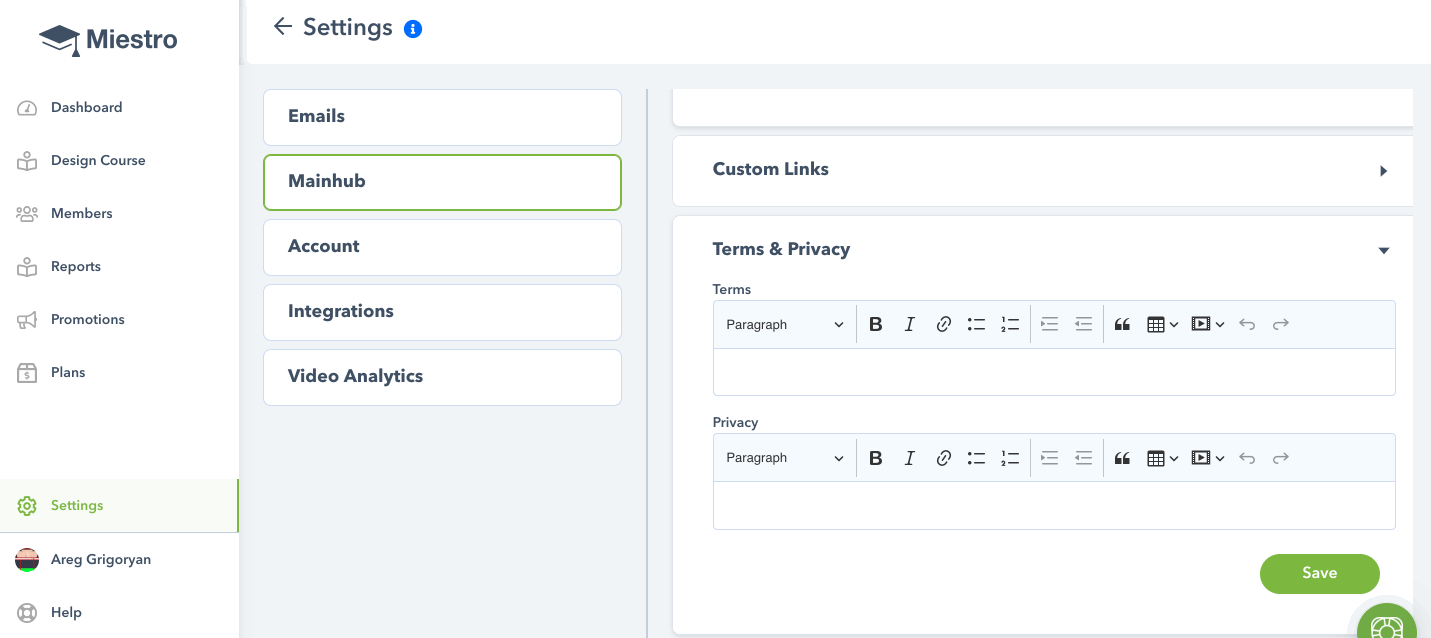
Task: Add a bulleted list in Terms editor
Action: click(977, 324)
